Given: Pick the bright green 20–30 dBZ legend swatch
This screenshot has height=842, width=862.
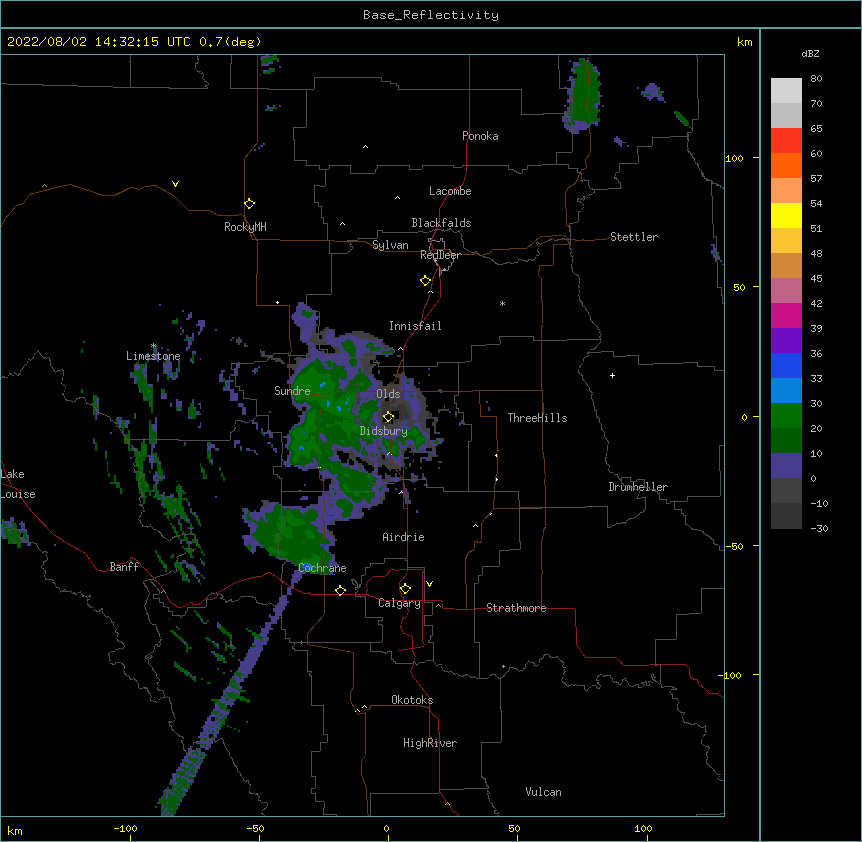Looking at the screenshot, I should [786, 416].
